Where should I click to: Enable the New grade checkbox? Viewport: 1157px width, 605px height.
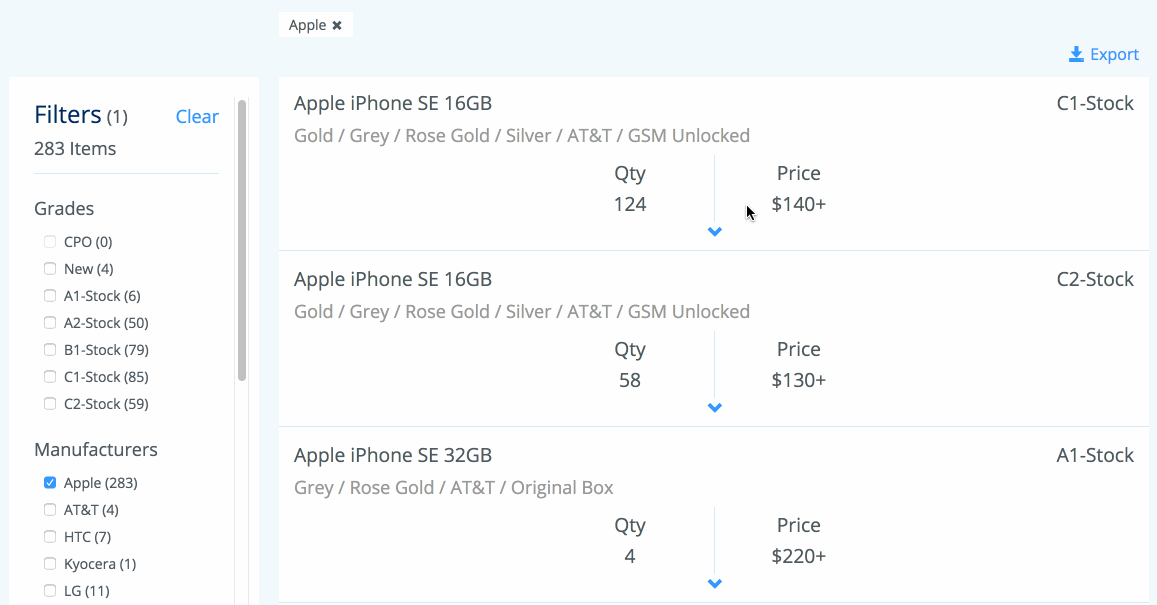tap(50, 269)
